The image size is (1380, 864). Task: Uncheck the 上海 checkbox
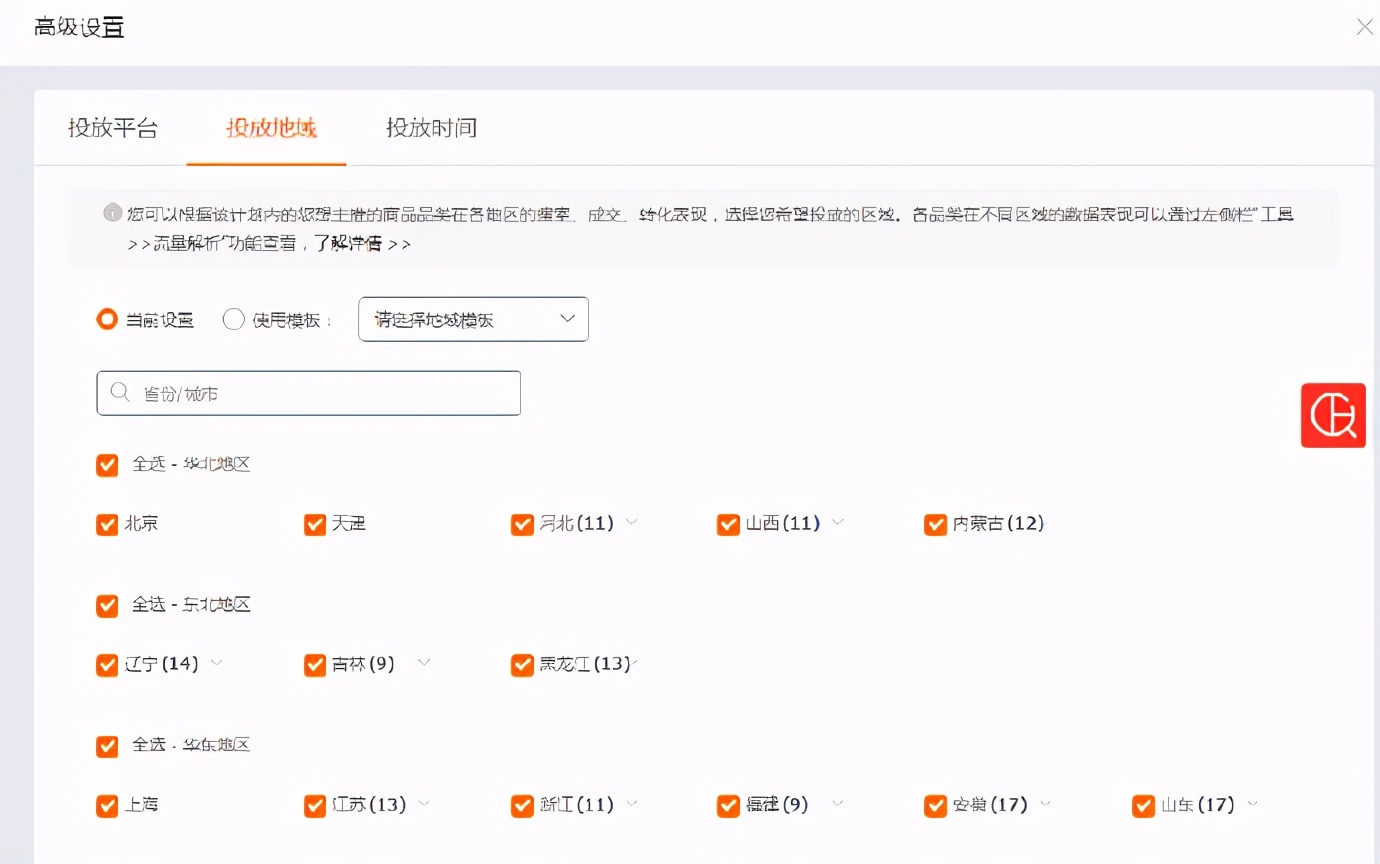pos(107,805)
